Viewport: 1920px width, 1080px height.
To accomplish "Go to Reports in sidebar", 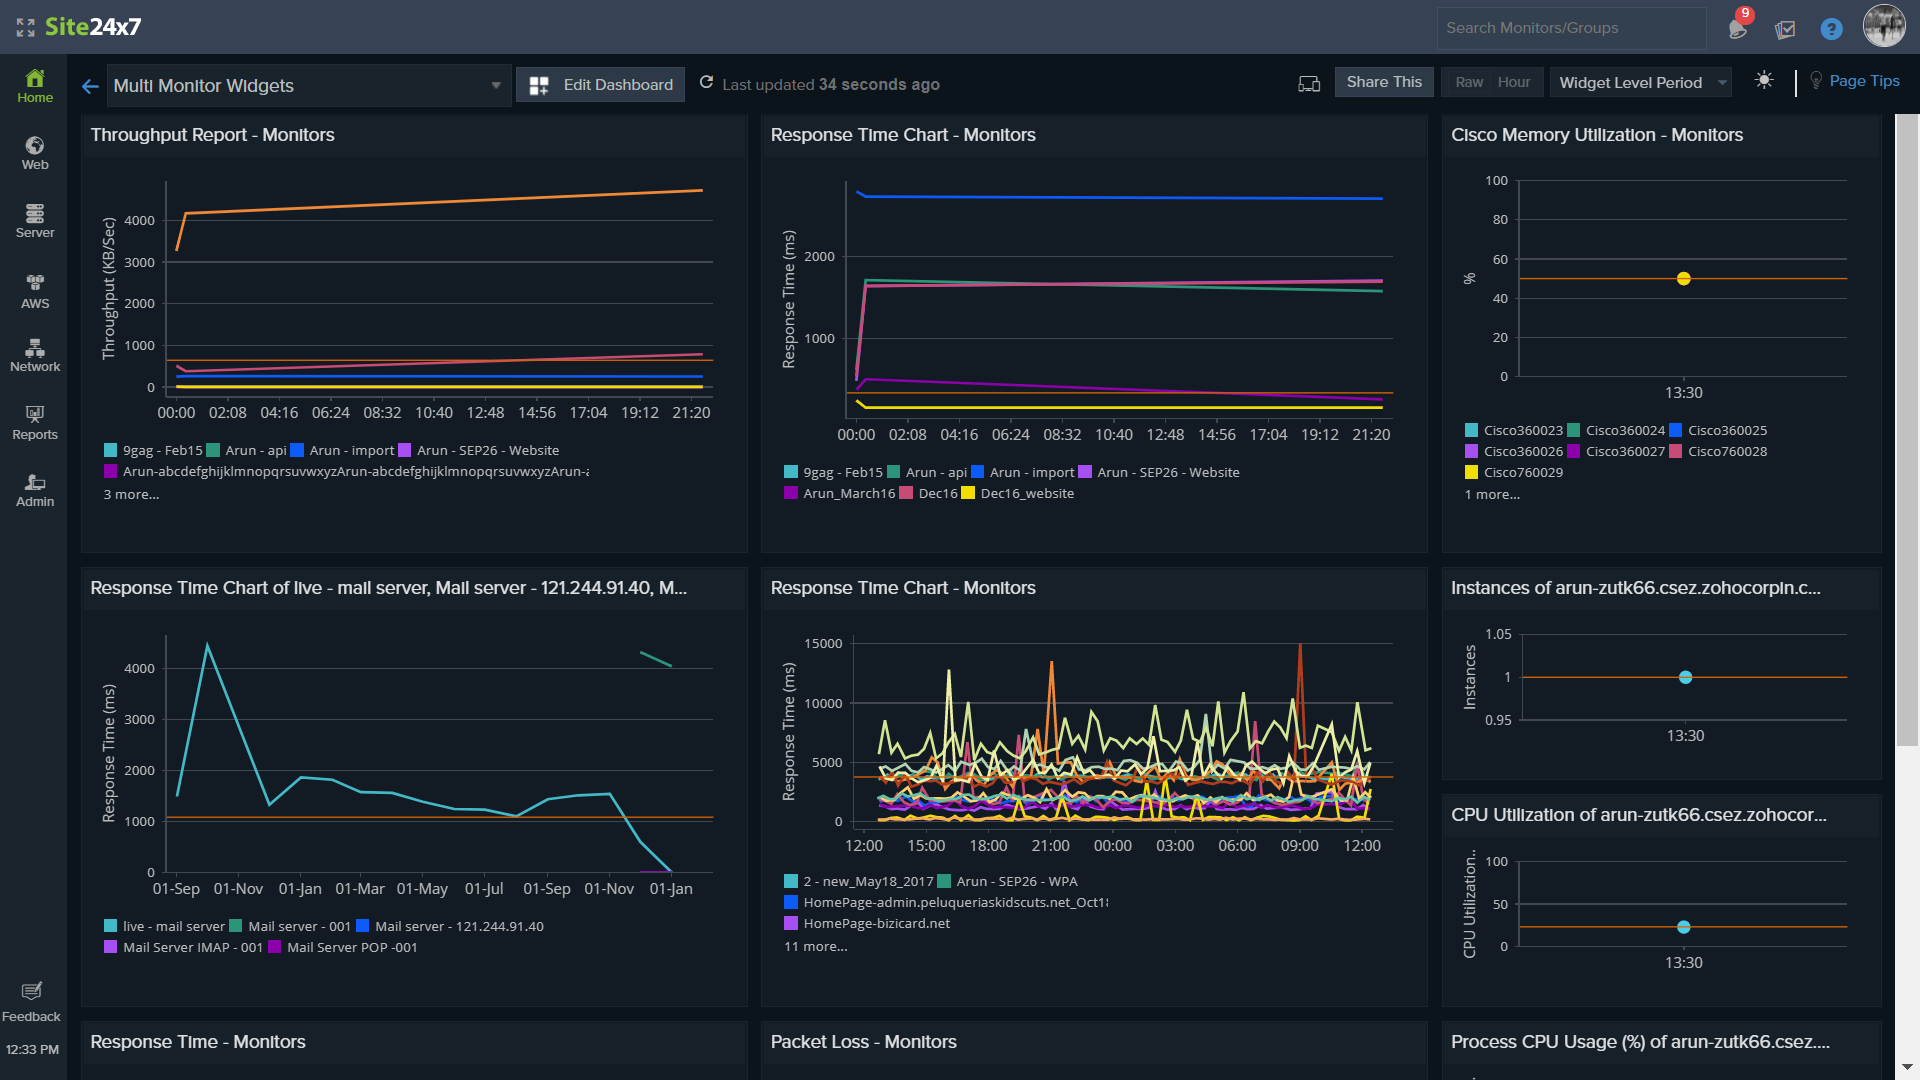I will 35,422.
